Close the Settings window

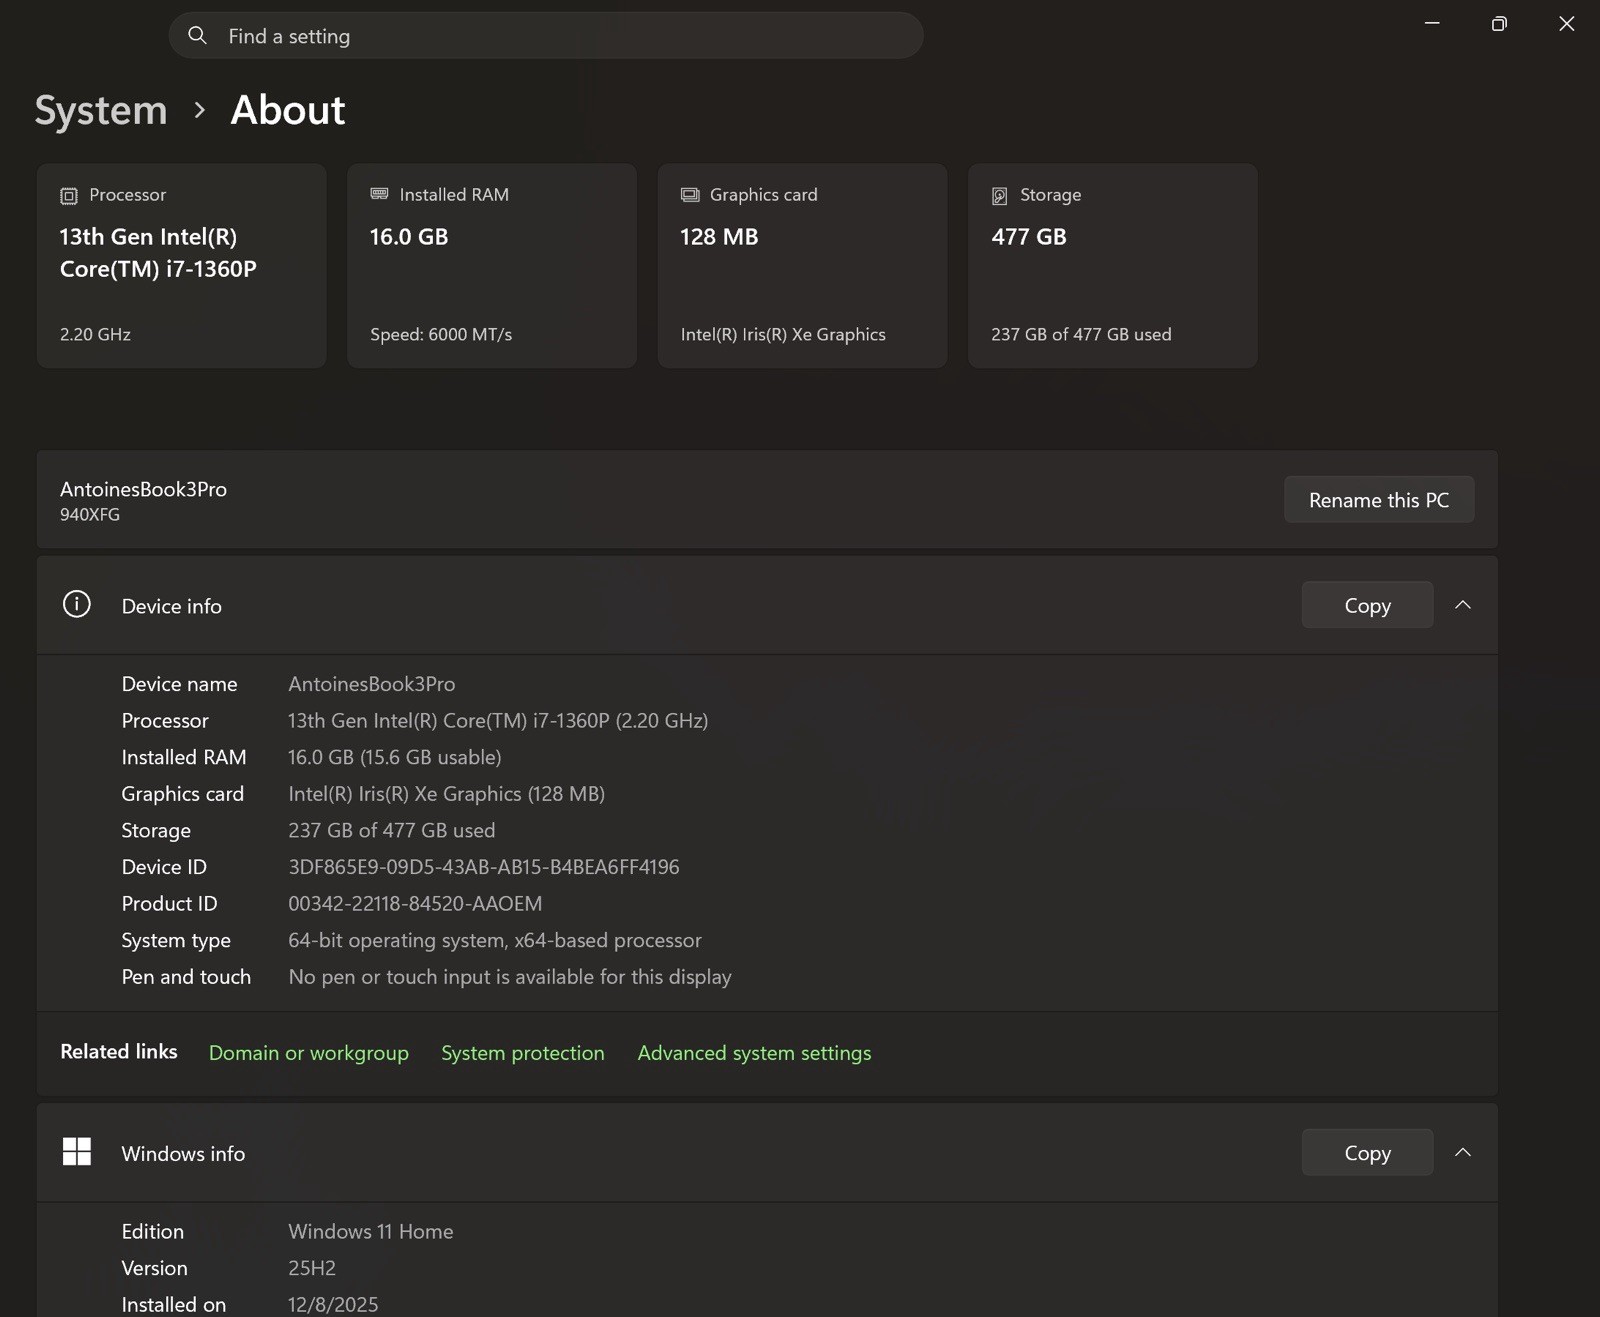(x=1566, y=23)
